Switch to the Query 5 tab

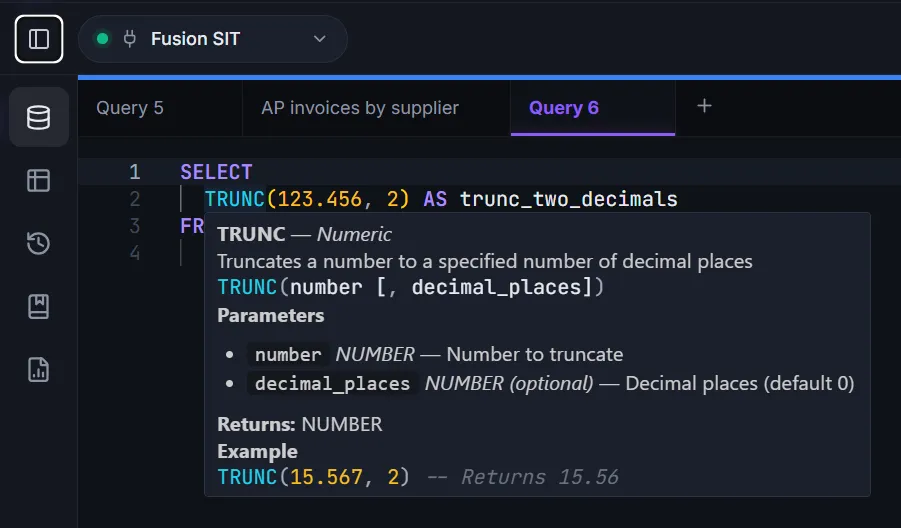click(x=160, y=108)
